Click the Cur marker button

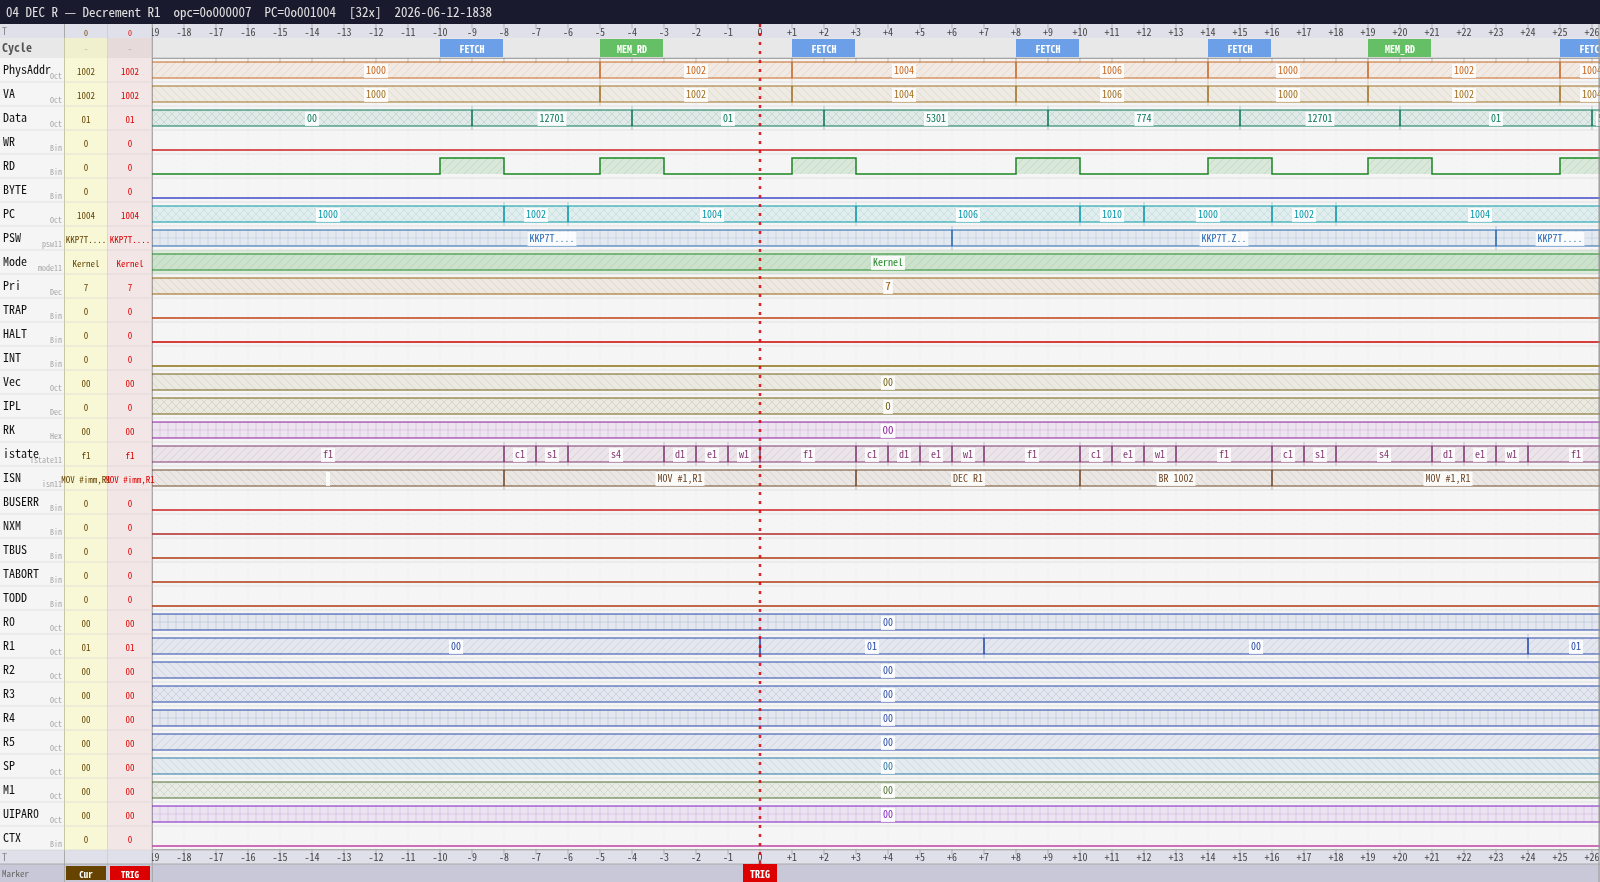[86, 874]
